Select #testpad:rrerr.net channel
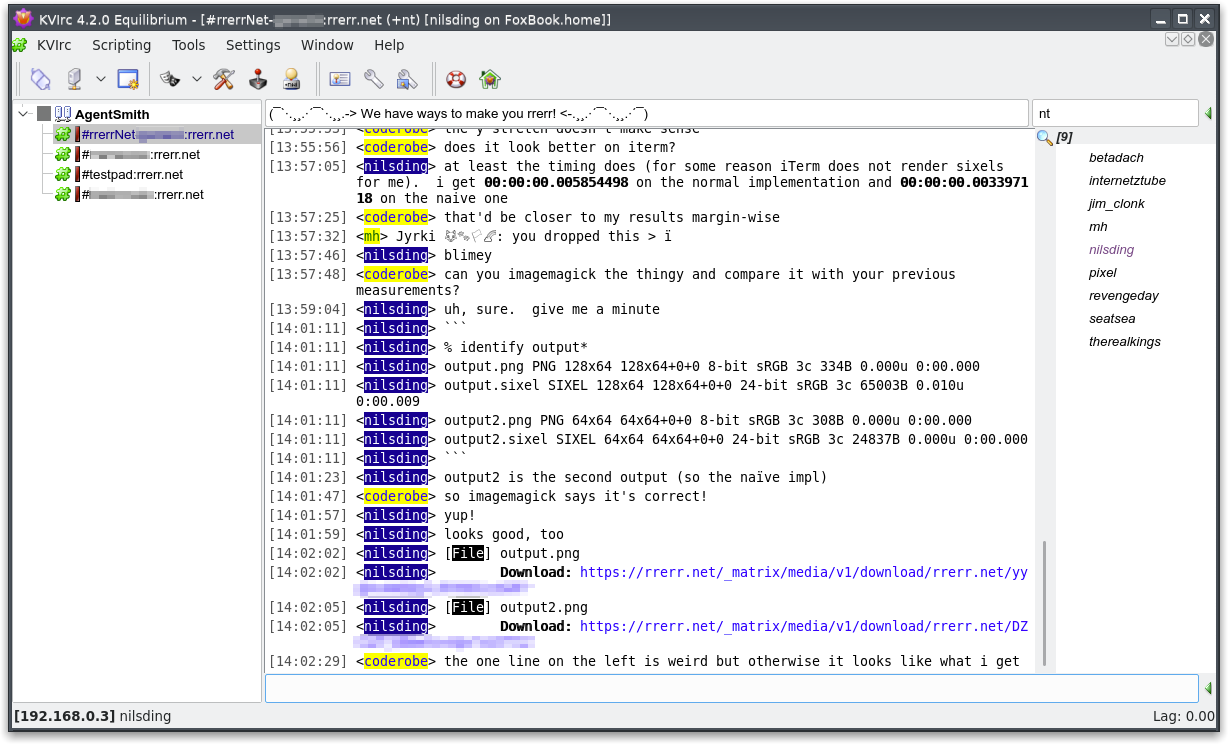 click(132, 174)
